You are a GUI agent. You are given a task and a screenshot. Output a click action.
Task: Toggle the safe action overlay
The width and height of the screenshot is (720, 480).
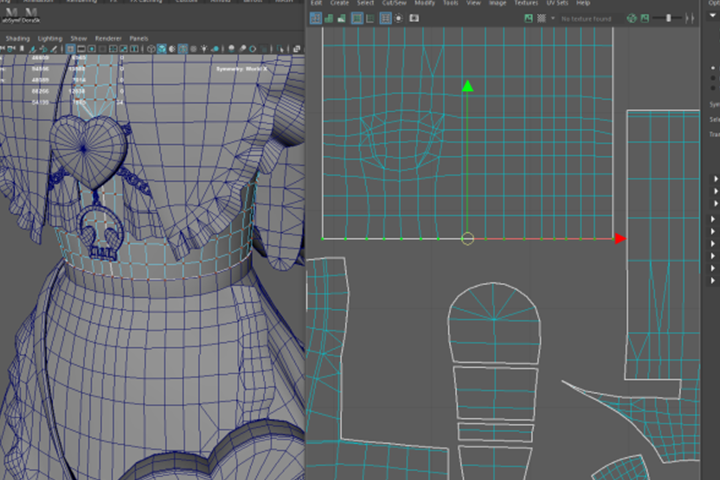[x=124, y=49]
